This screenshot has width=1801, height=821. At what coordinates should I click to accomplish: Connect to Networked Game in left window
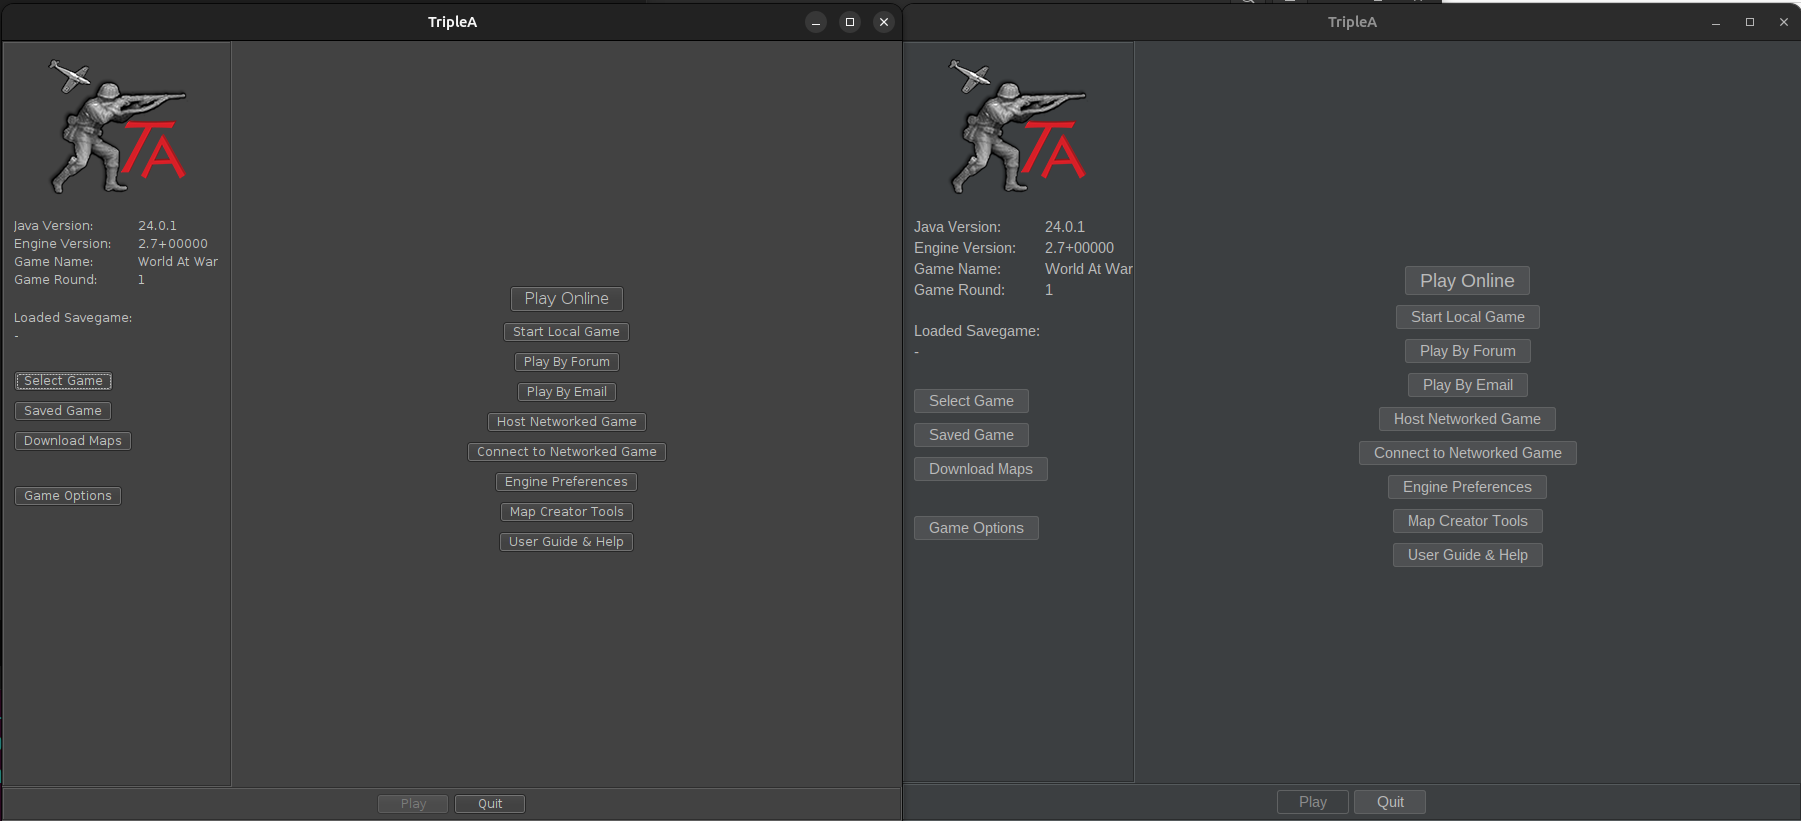point(566,452)
